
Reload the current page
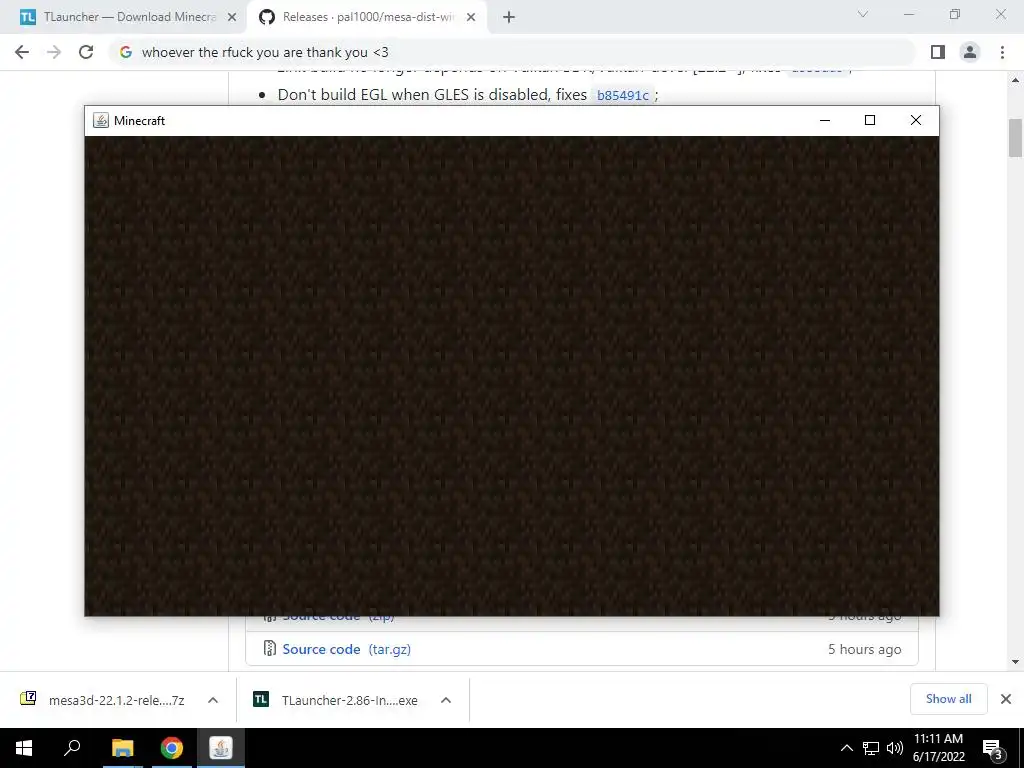pyautogui.click(x=86, y=52)
